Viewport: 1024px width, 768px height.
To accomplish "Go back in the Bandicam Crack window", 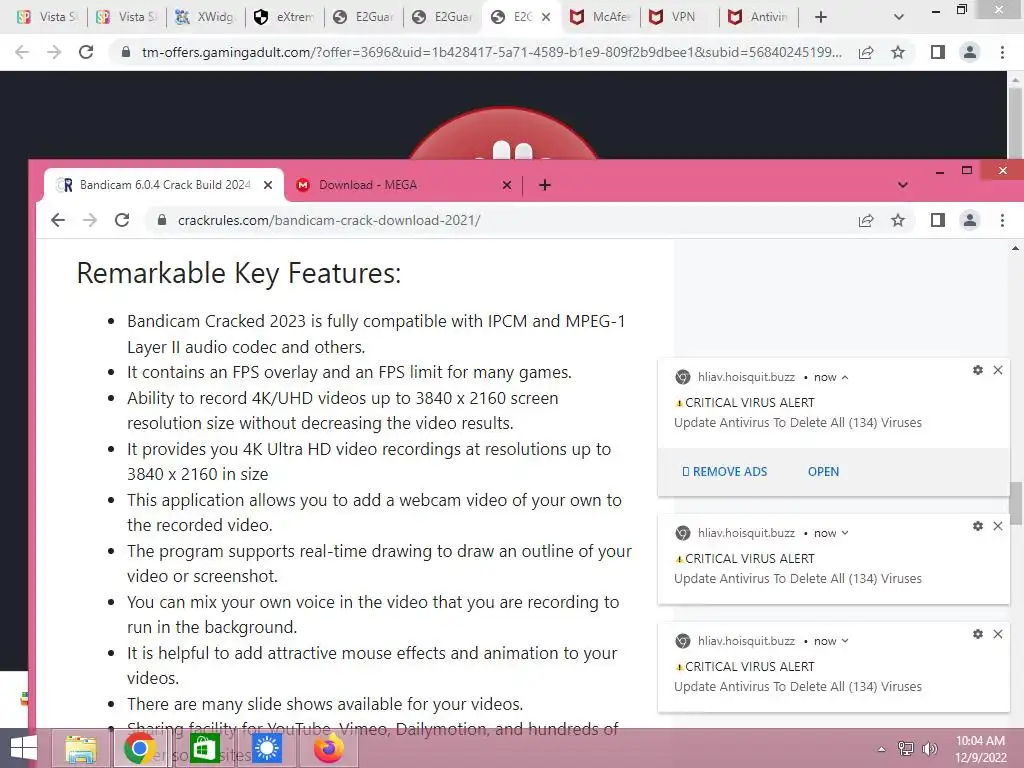I will (x=58, y=220).
